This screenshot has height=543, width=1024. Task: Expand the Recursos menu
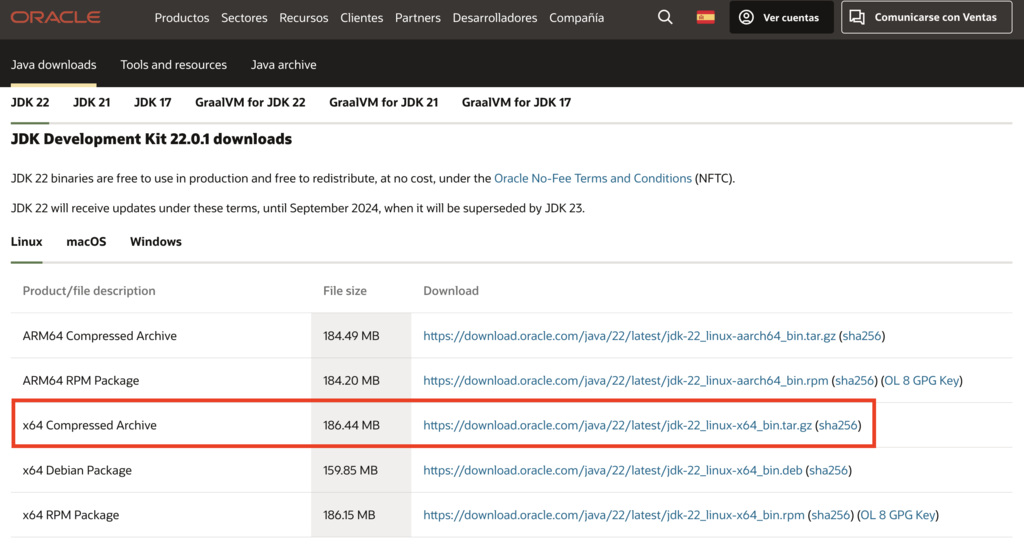[304, 18]
